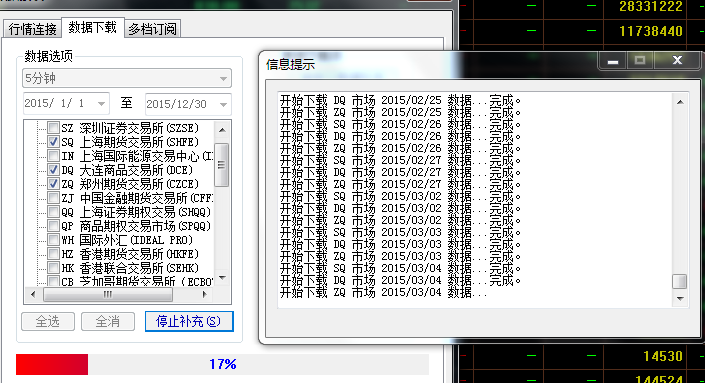Check WH 国际外汇 checkbox
Viewport: 705px width, 383px height.
point(54,240)
